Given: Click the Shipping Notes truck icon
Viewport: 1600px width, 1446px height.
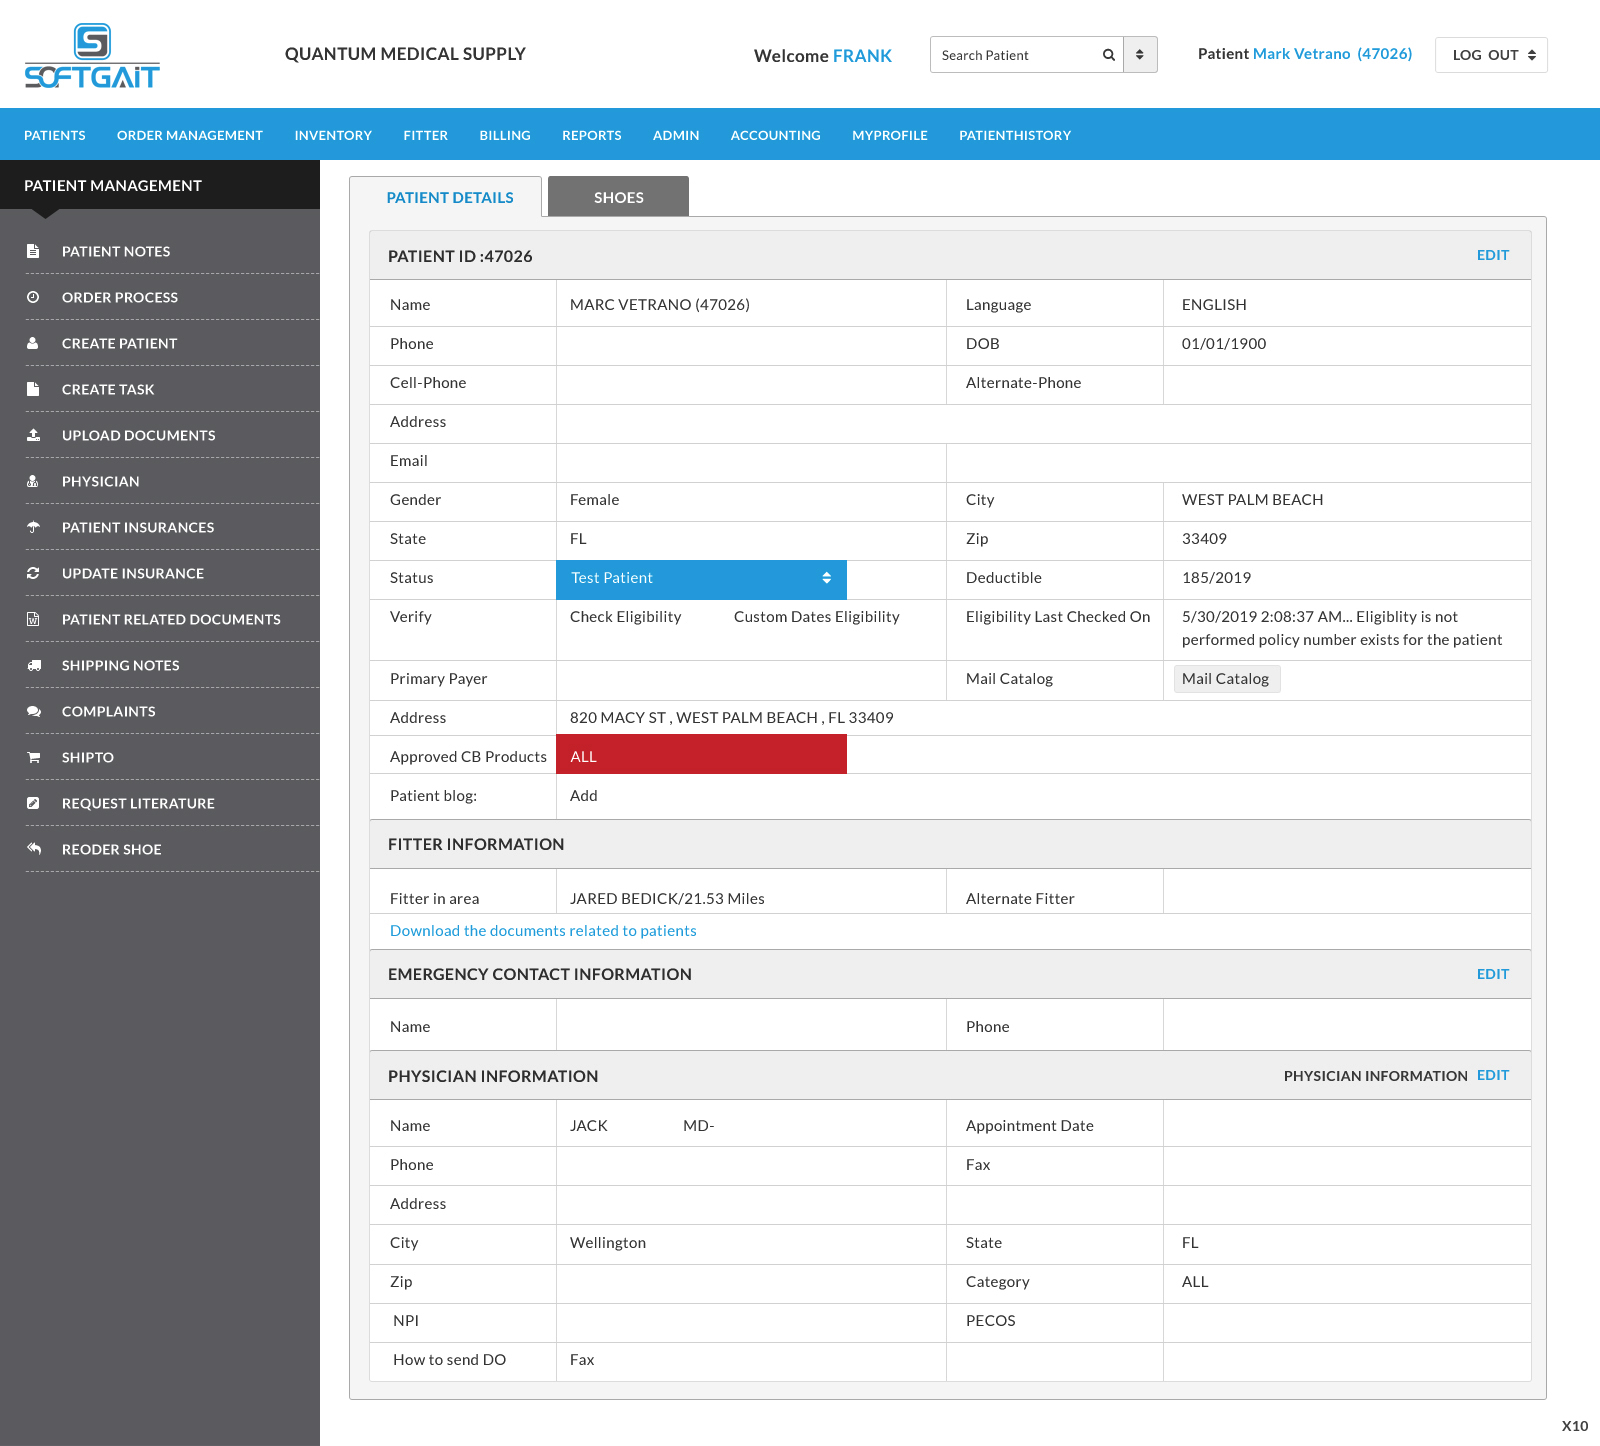Looking at the screenshot, I should pos(33,666).
